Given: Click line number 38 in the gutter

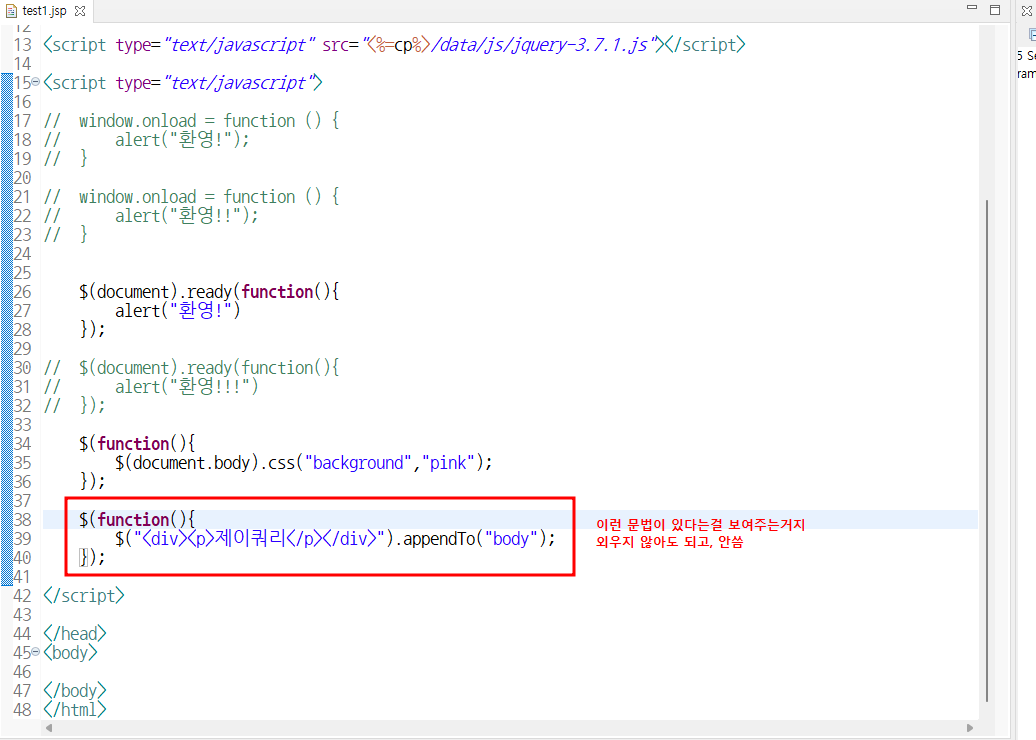Looking at the screenshot, I should coord(22,520).
